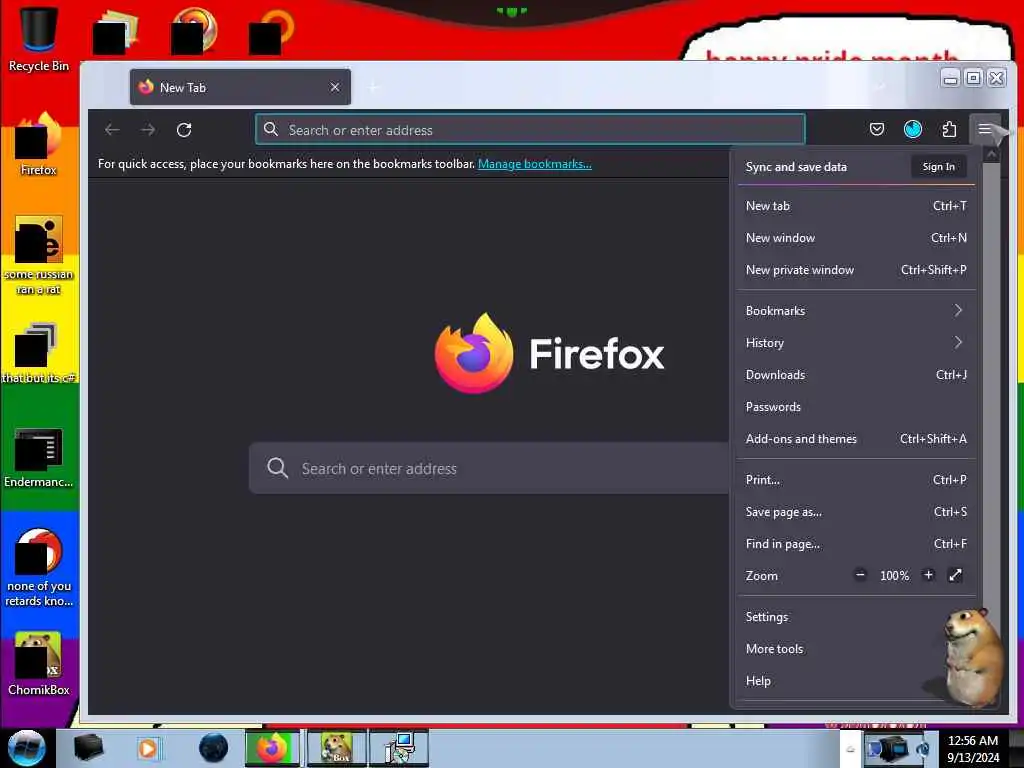Select ChomikBox desktop icon
1024x768 pixels.
[x=39, y=664]
